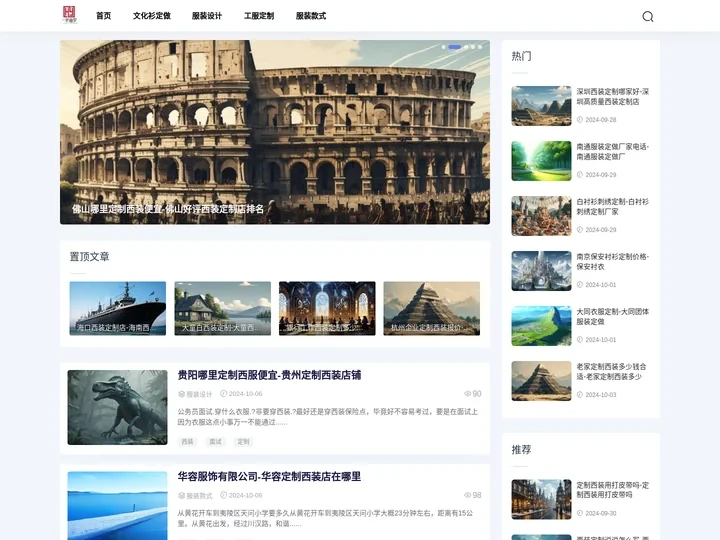The image size is (720, 540).
Task: Click clock icon next to 2024-09-28
Action: coord(580,119)
